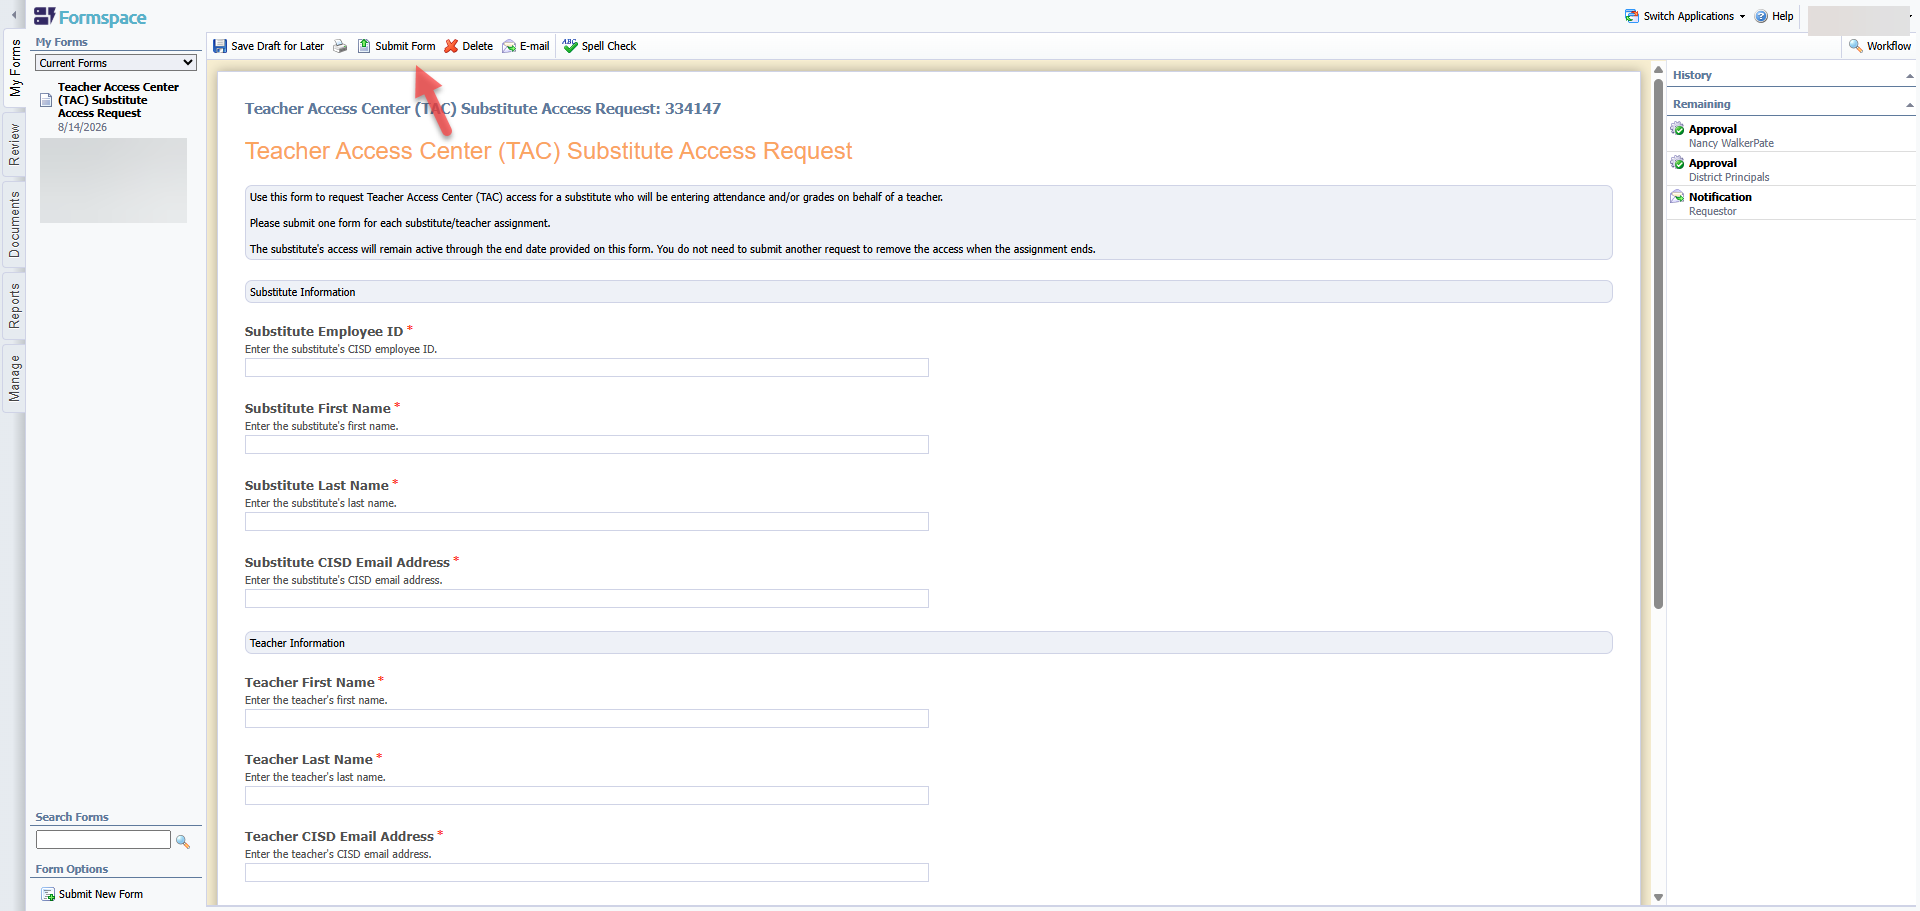Click the Submit New Form link

click(92, 894)
